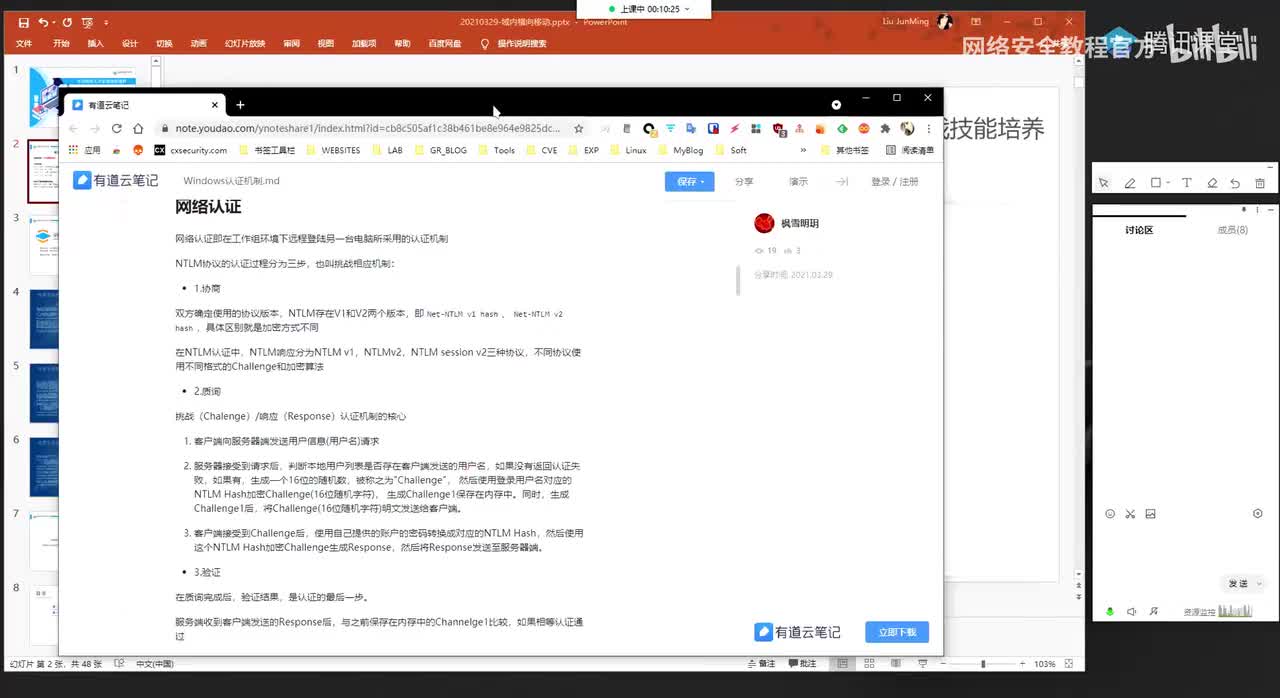Clear annotations with trash icon
Screen dimensions: 1280x698
pos(1260,183)
